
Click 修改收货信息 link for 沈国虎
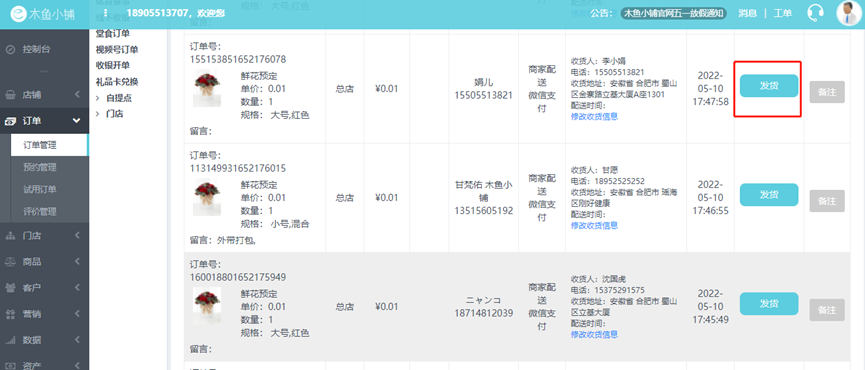pyautogui.click(x=594, y=334)
